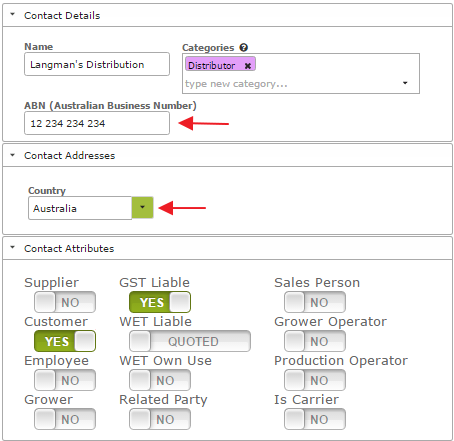Click the Name input field

[x=97, y=64]
